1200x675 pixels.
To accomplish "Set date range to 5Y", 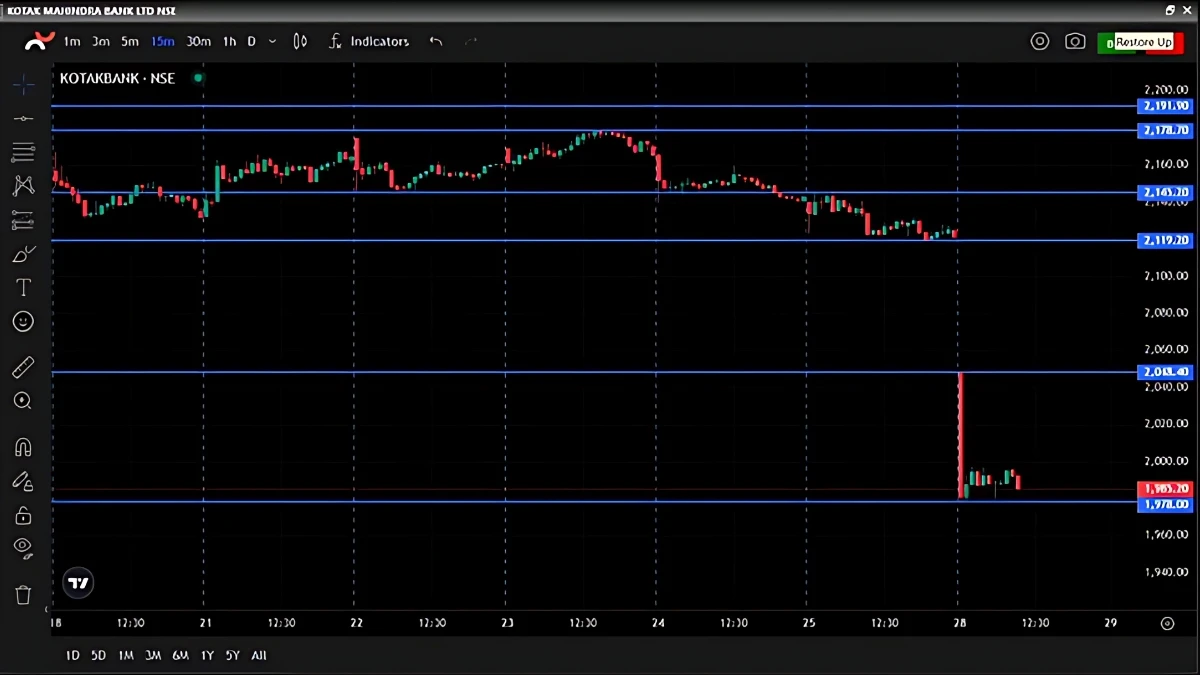I will pyautogui.click(x=232, y=656).
